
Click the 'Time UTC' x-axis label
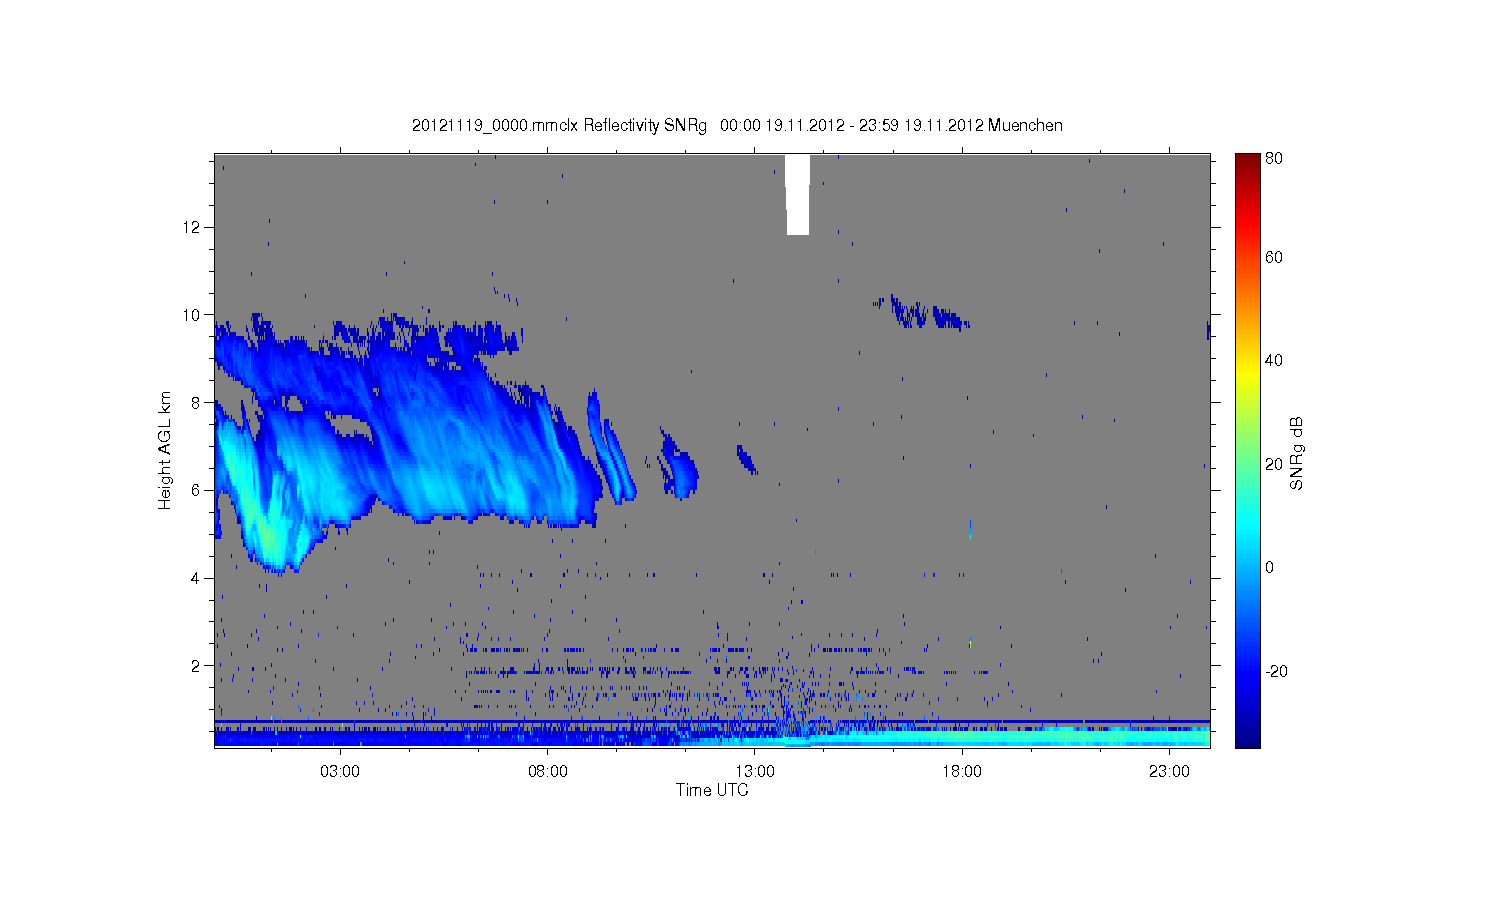pos(712,790)
